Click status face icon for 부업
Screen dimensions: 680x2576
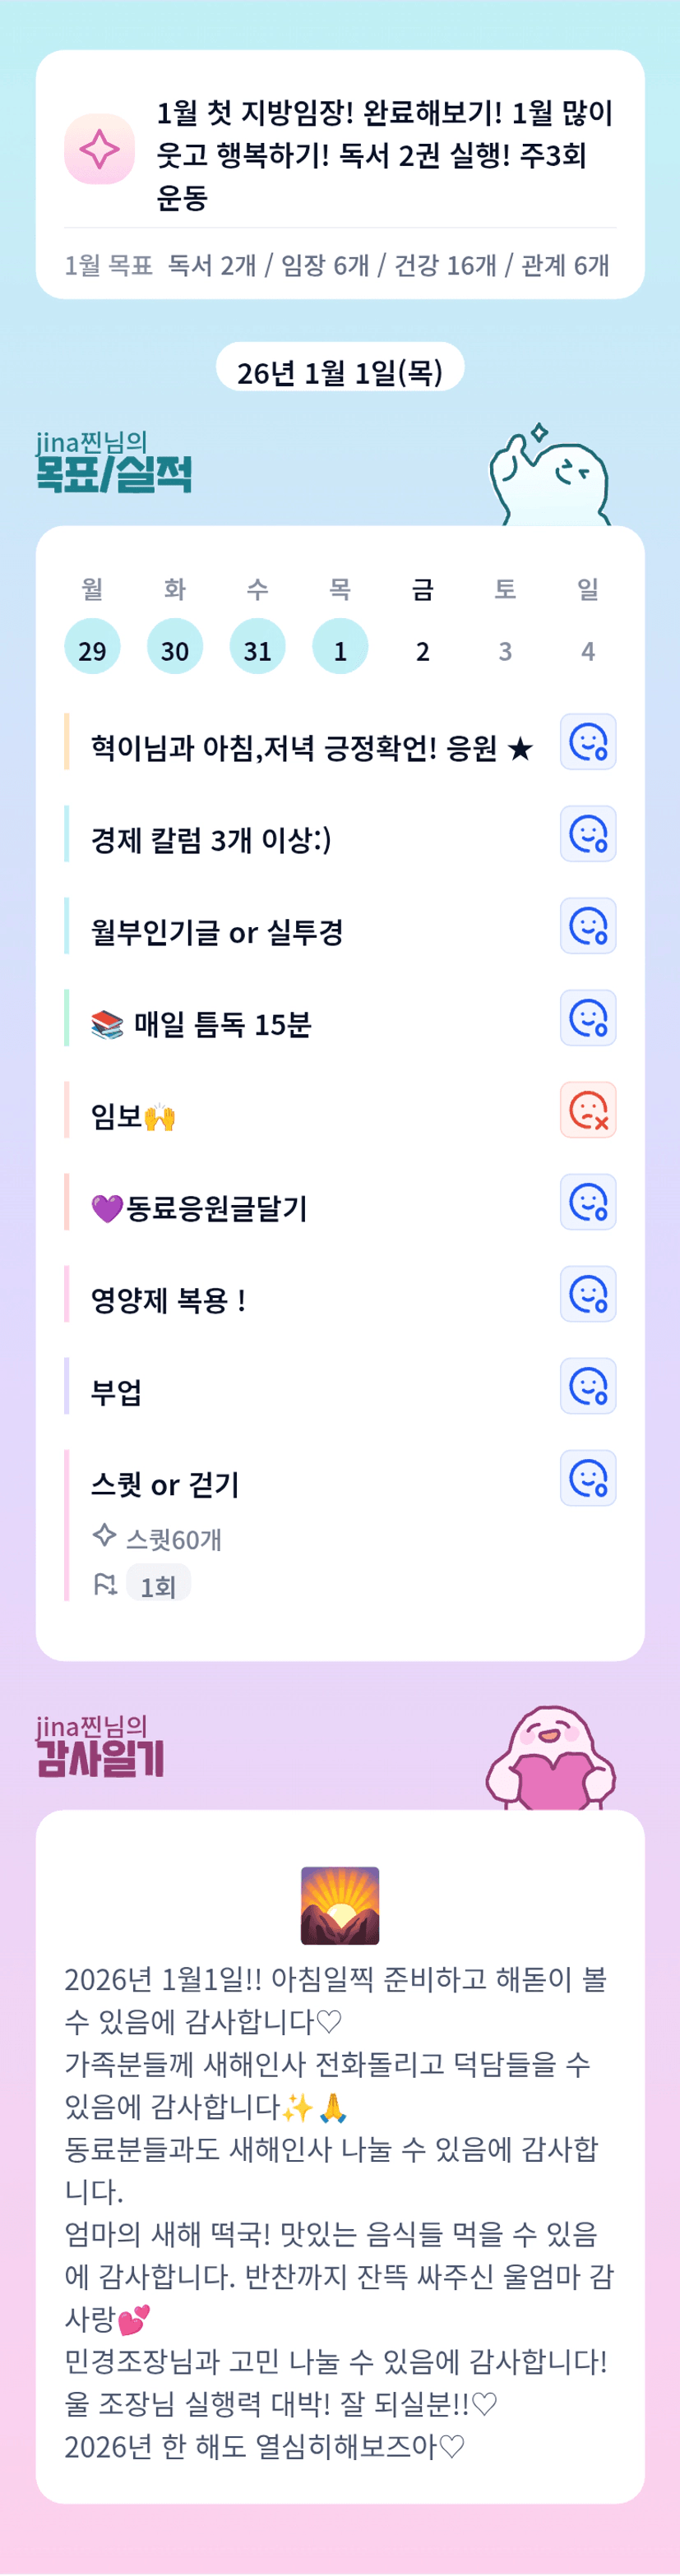coord(588,1386)
